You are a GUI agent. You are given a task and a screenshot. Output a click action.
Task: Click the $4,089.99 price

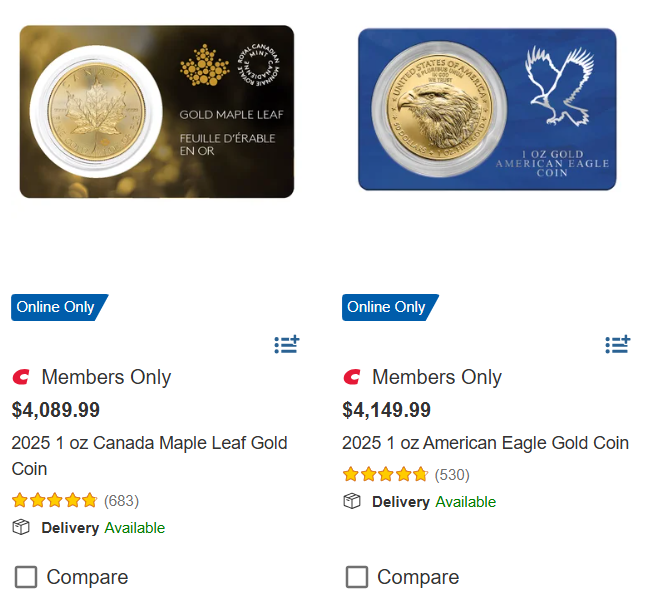pos(56,410)
